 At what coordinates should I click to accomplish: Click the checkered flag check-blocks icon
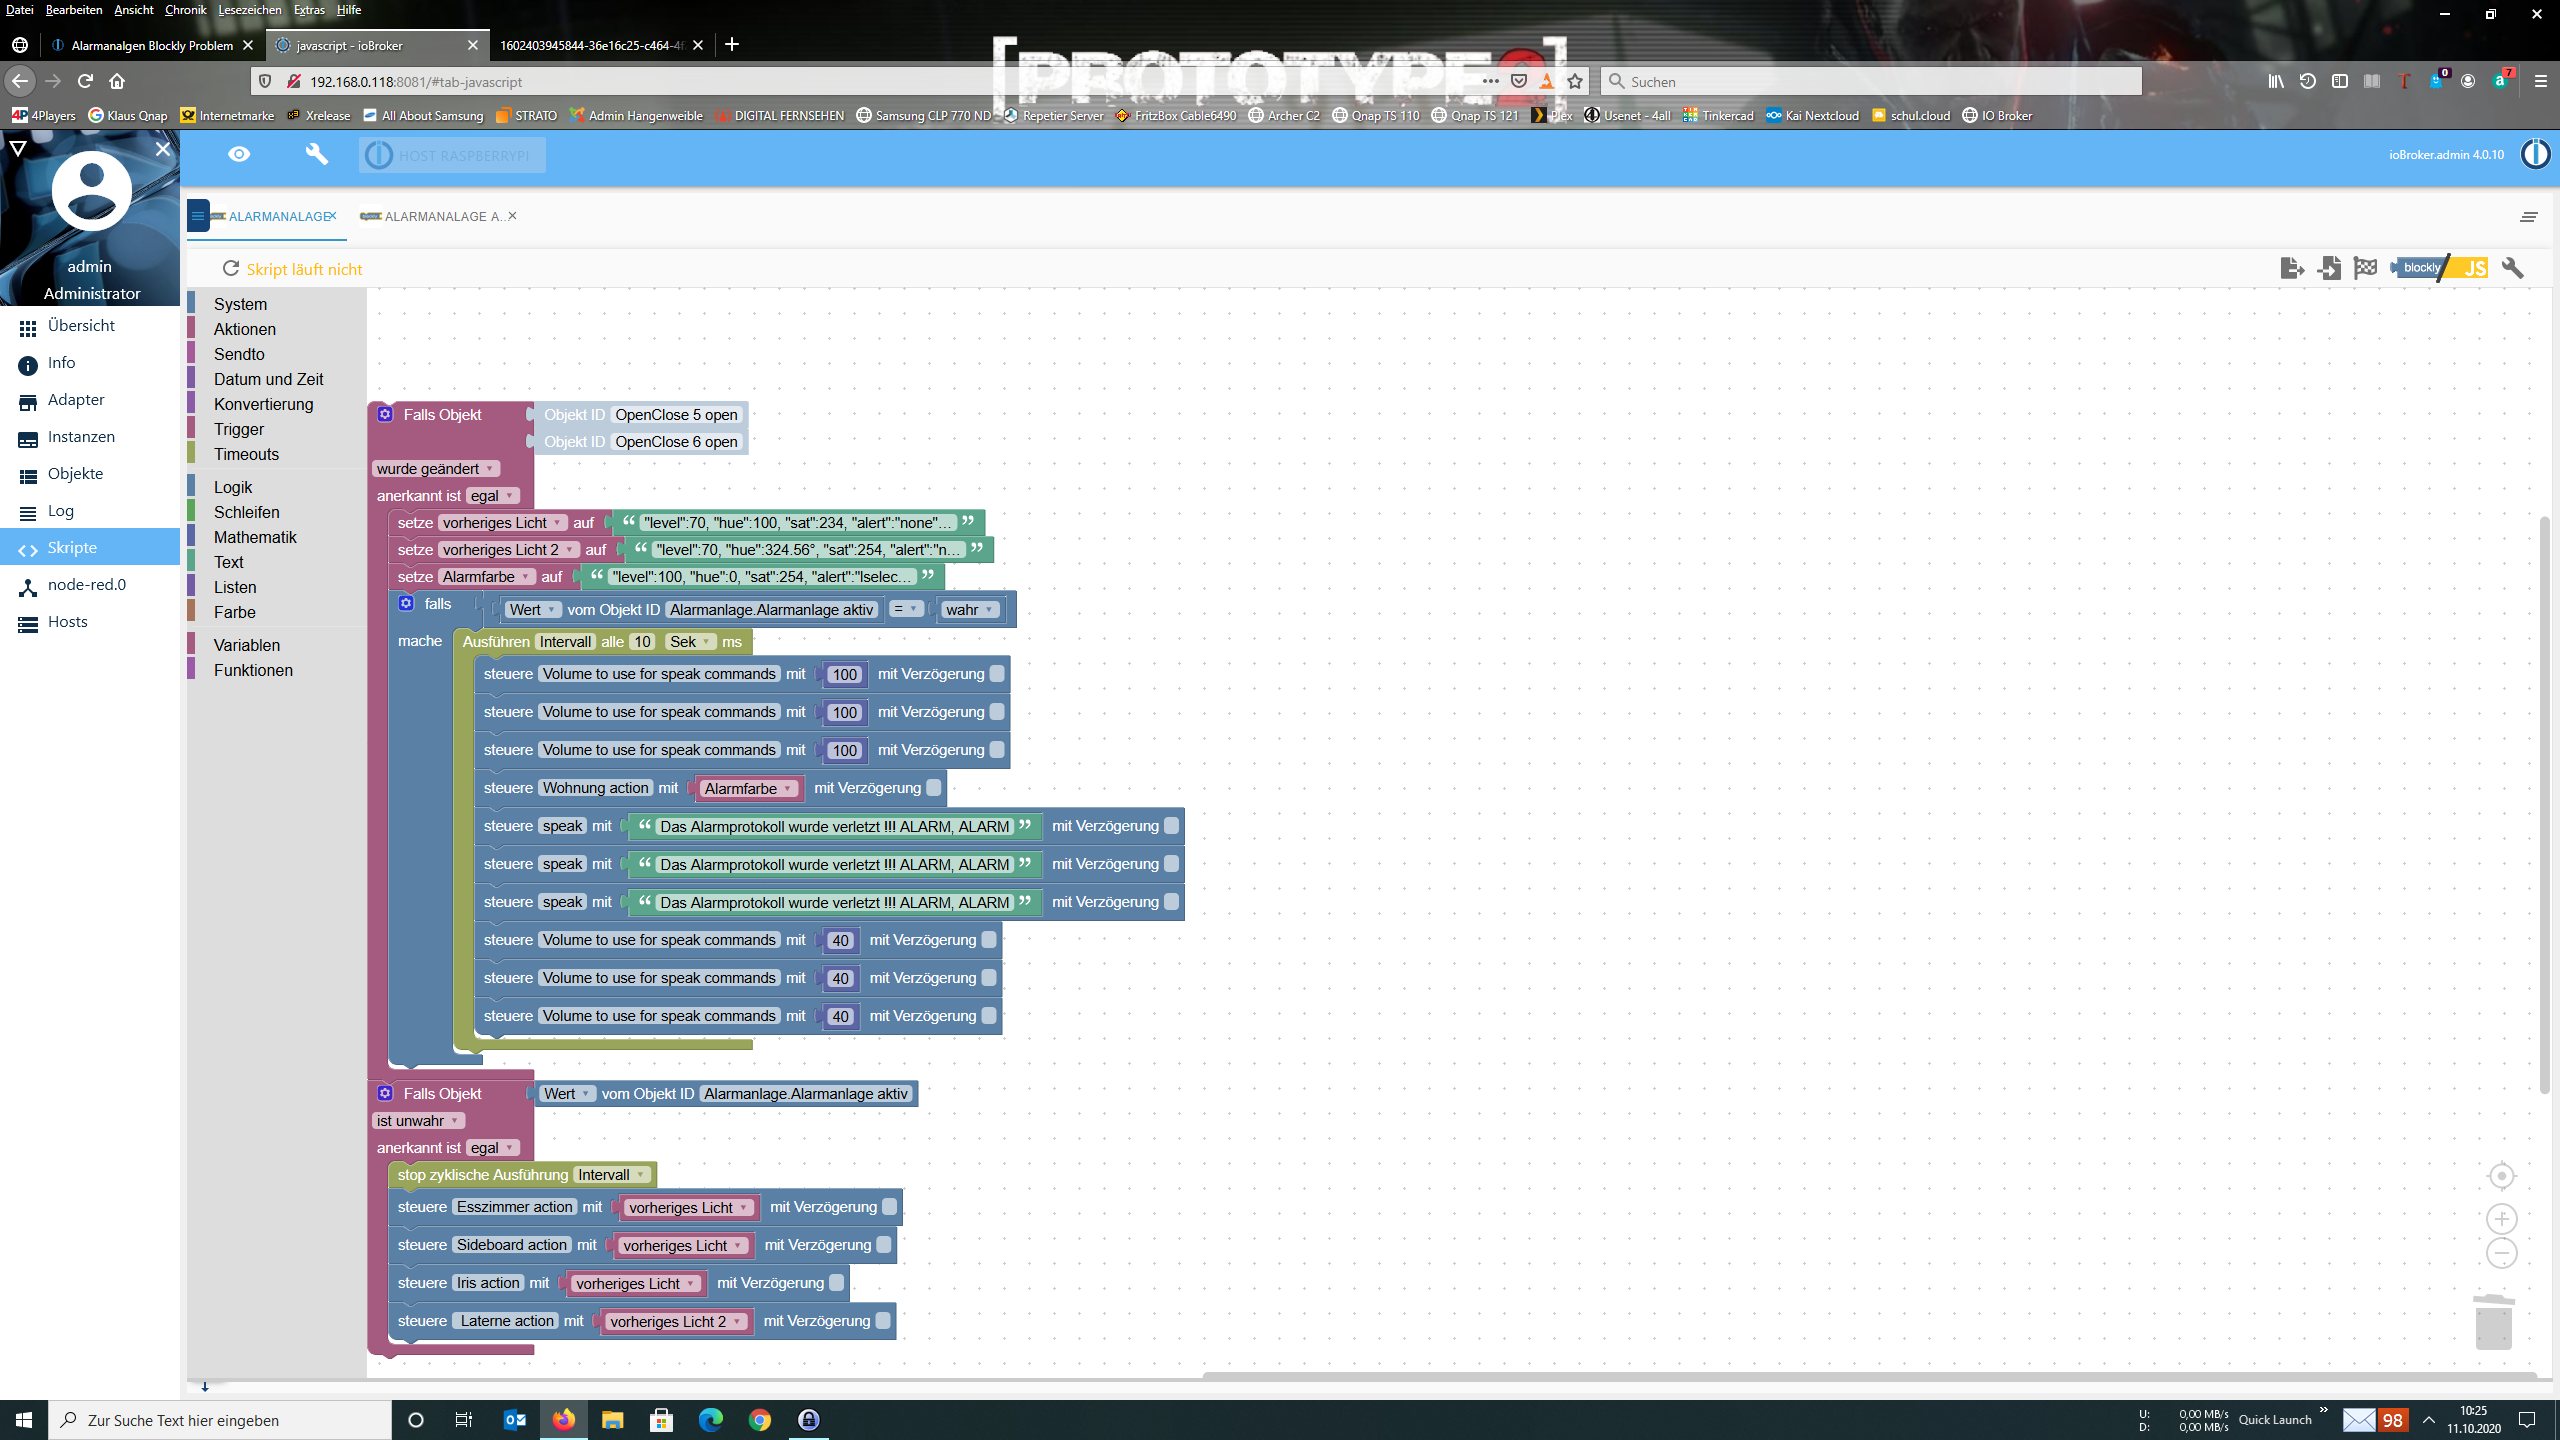tap(2365, 268)
